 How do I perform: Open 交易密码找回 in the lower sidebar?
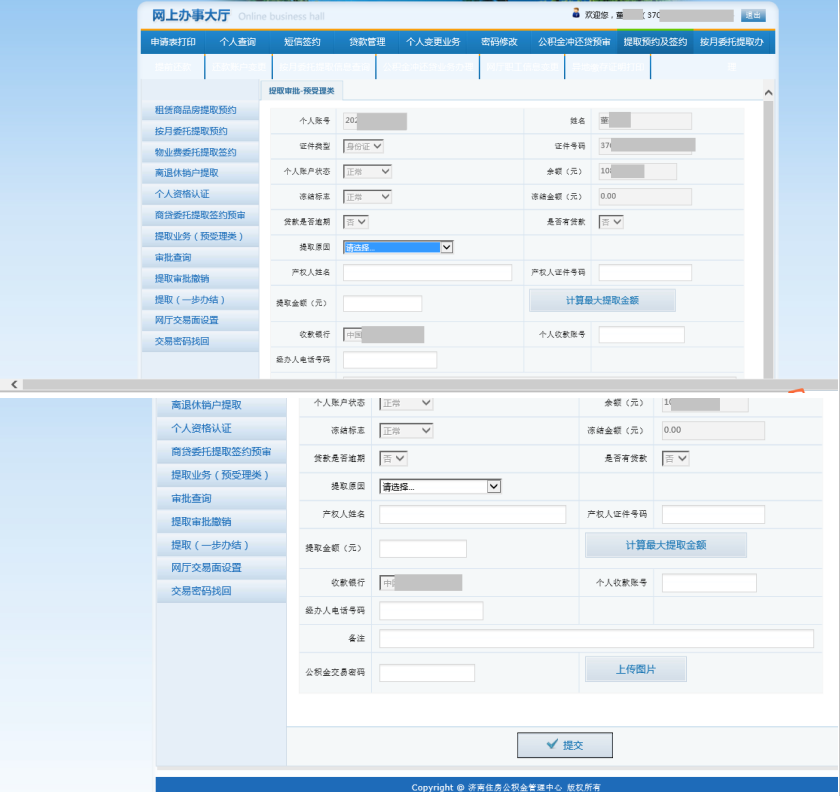pyautogui.click(x=221, y=591)
